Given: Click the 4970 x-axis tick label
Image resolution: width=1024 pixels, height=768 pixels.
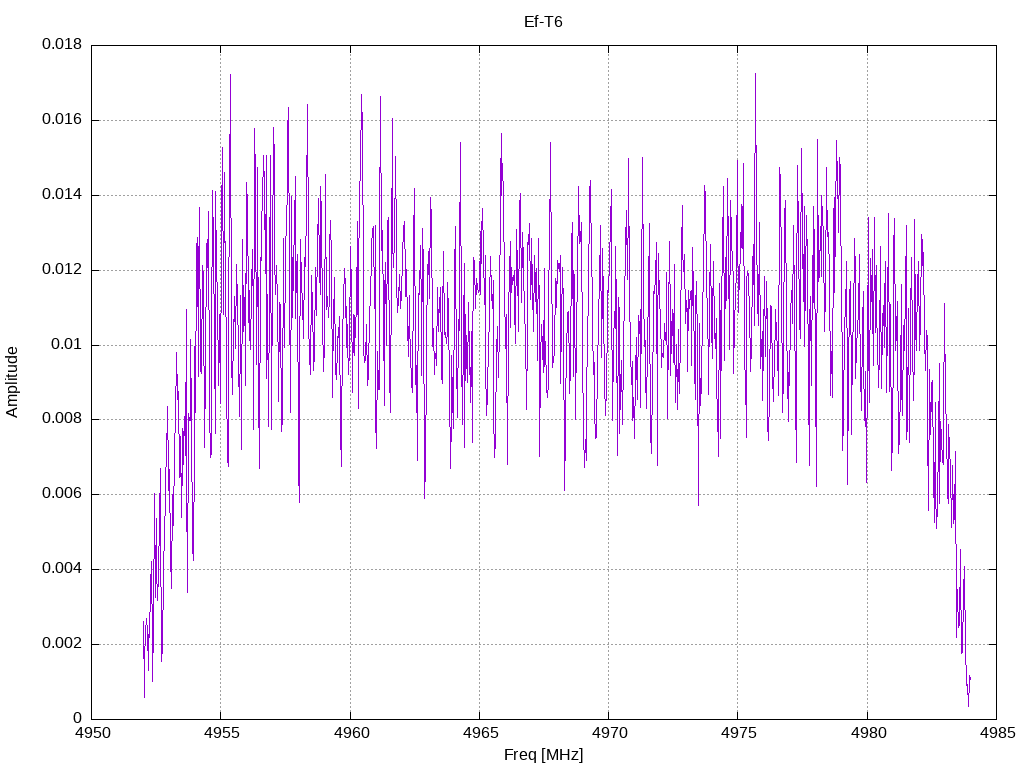Looking at the screenshot, I should click(x=610, y=733).
